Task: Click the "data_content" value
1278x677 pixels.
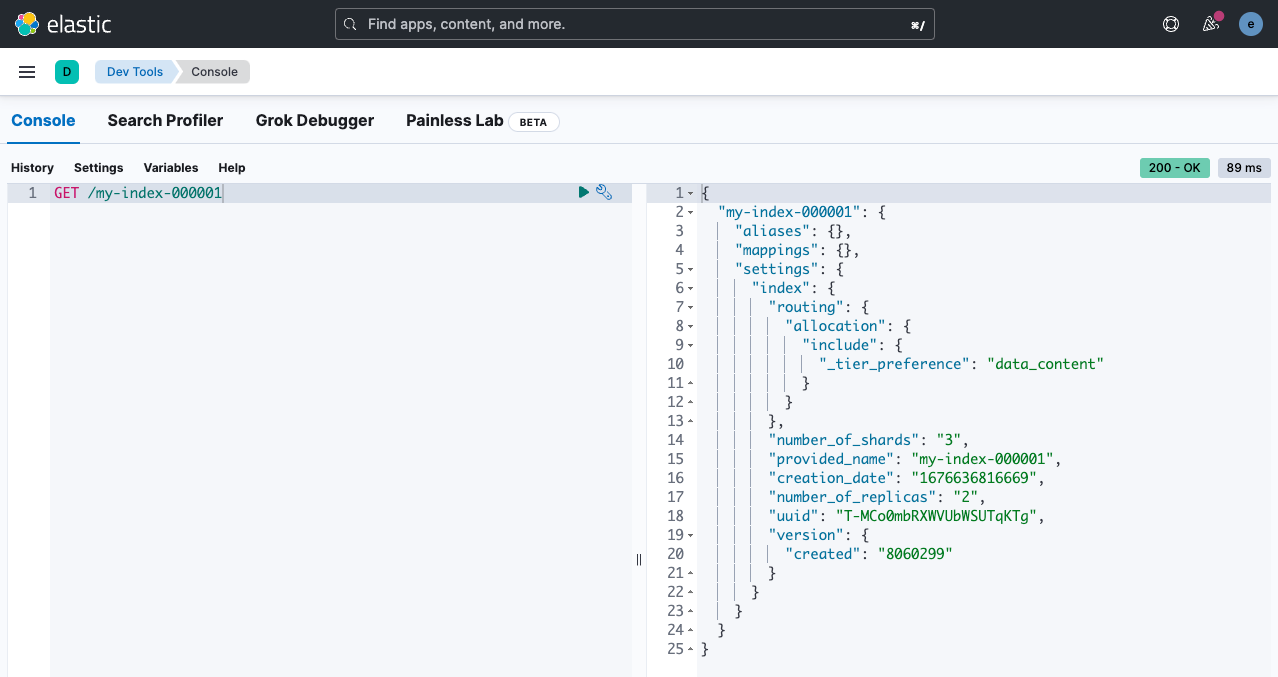Action: (x=1045, y=364)
